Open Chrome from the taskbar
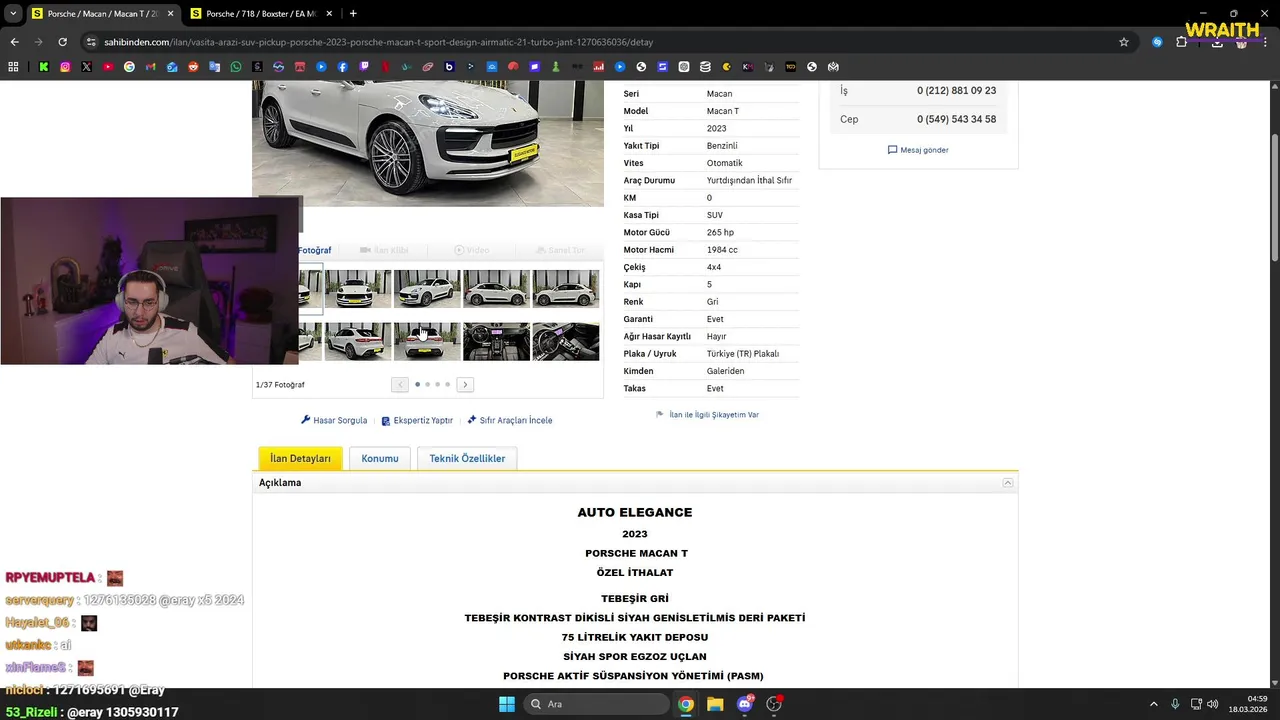The height and width of the screenshot is (720, 1280). point(686,704)
